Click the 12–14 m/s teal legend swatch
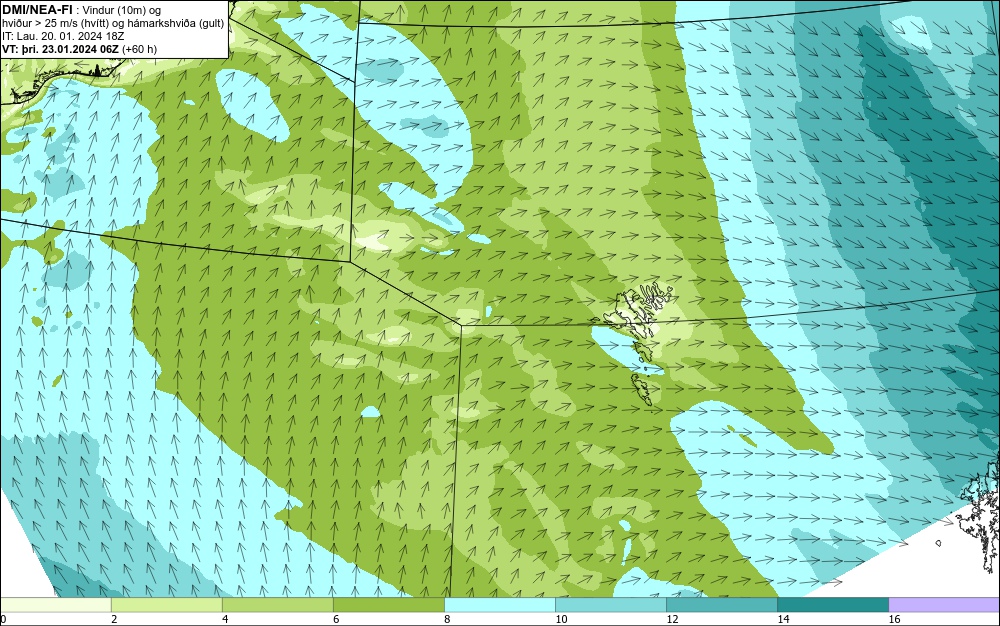Image resolution: width=1000 pixels, height=626 pixels. point(721,605)
